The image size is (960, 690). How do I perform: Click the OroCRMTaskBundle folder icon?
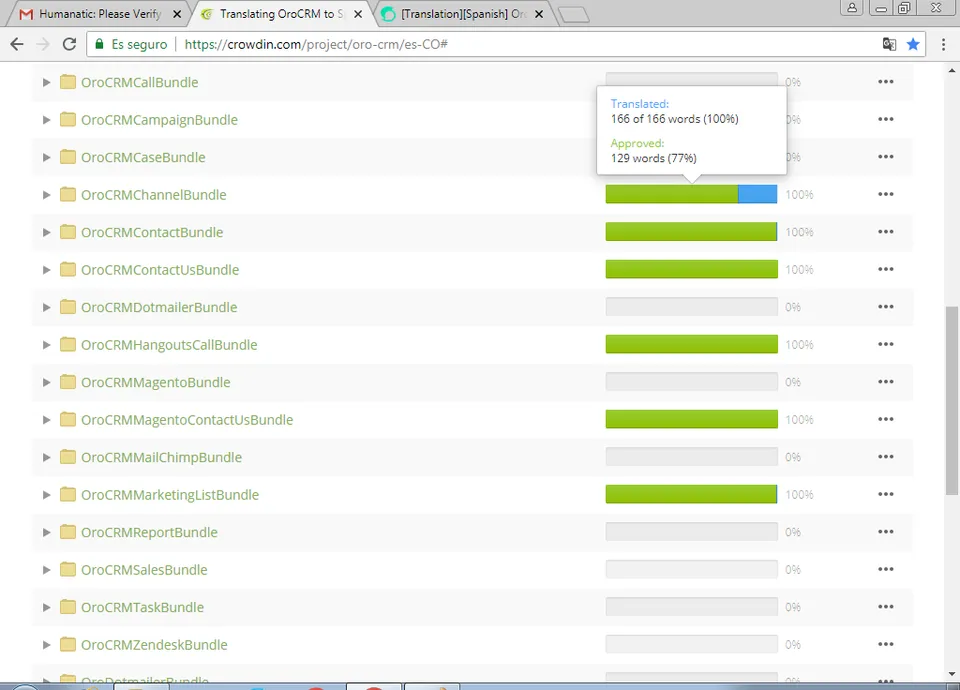68,607
